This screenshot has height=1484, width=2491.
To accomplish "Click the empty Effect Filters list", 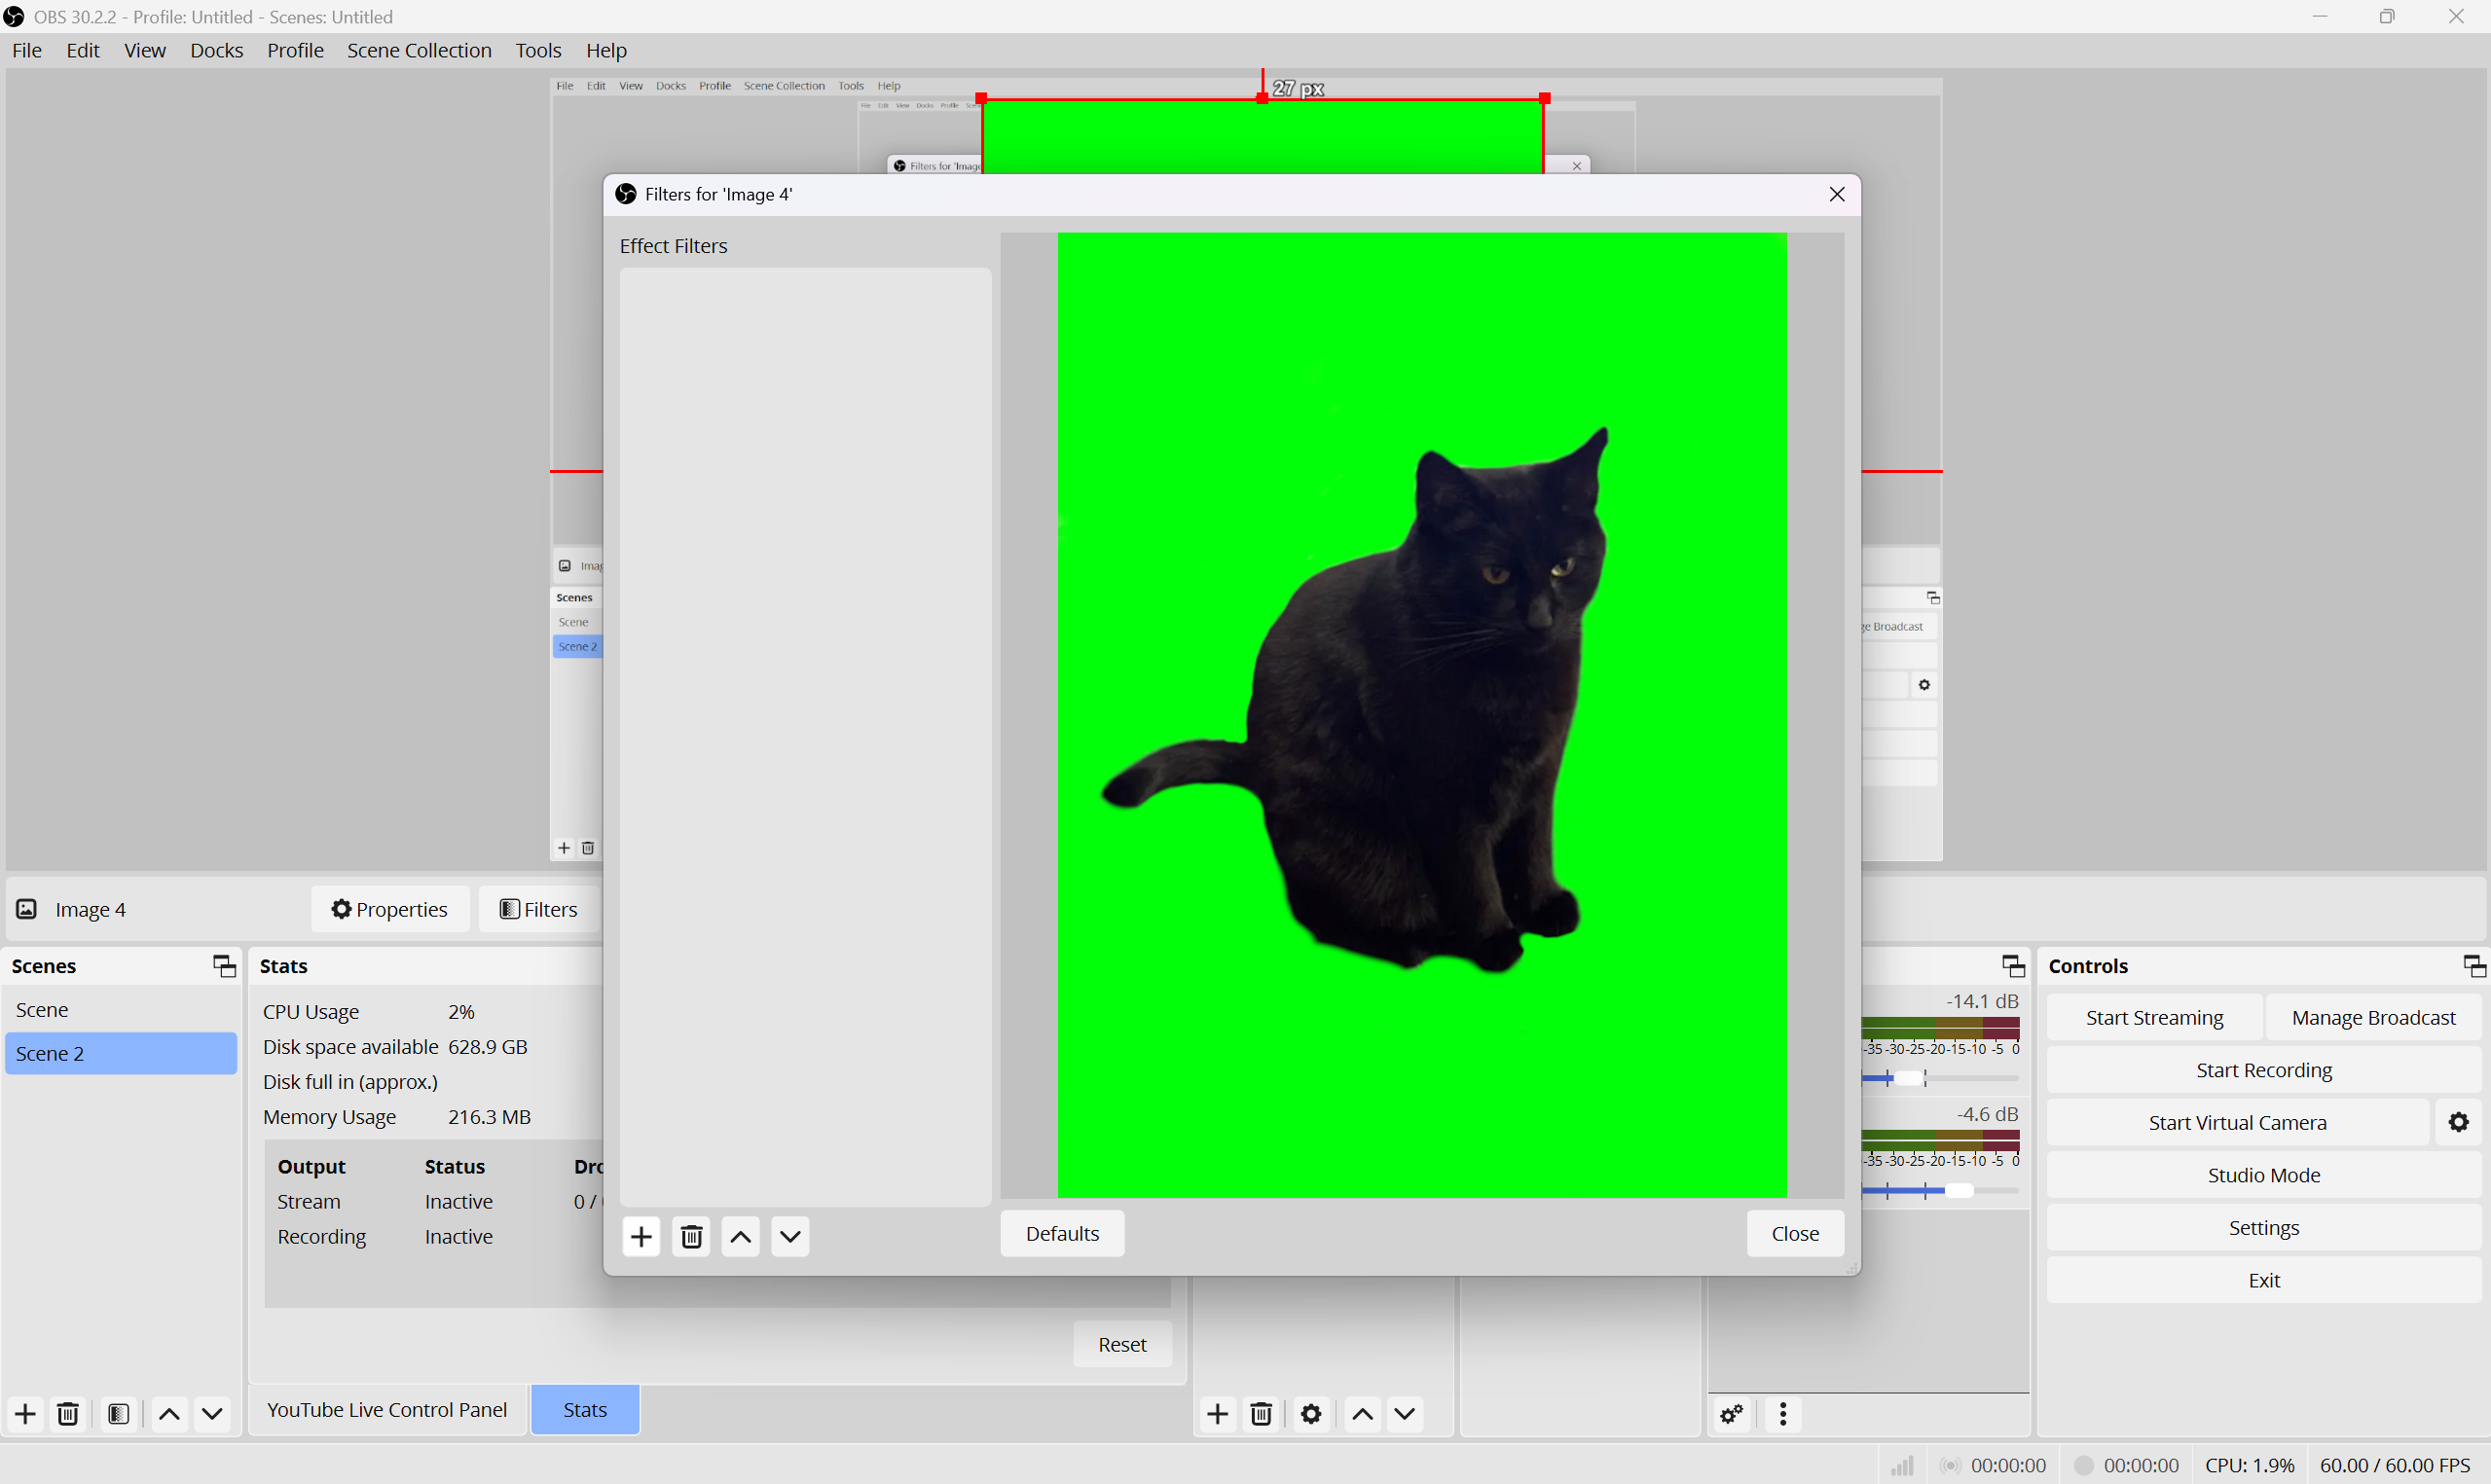I will pos(805,736).
